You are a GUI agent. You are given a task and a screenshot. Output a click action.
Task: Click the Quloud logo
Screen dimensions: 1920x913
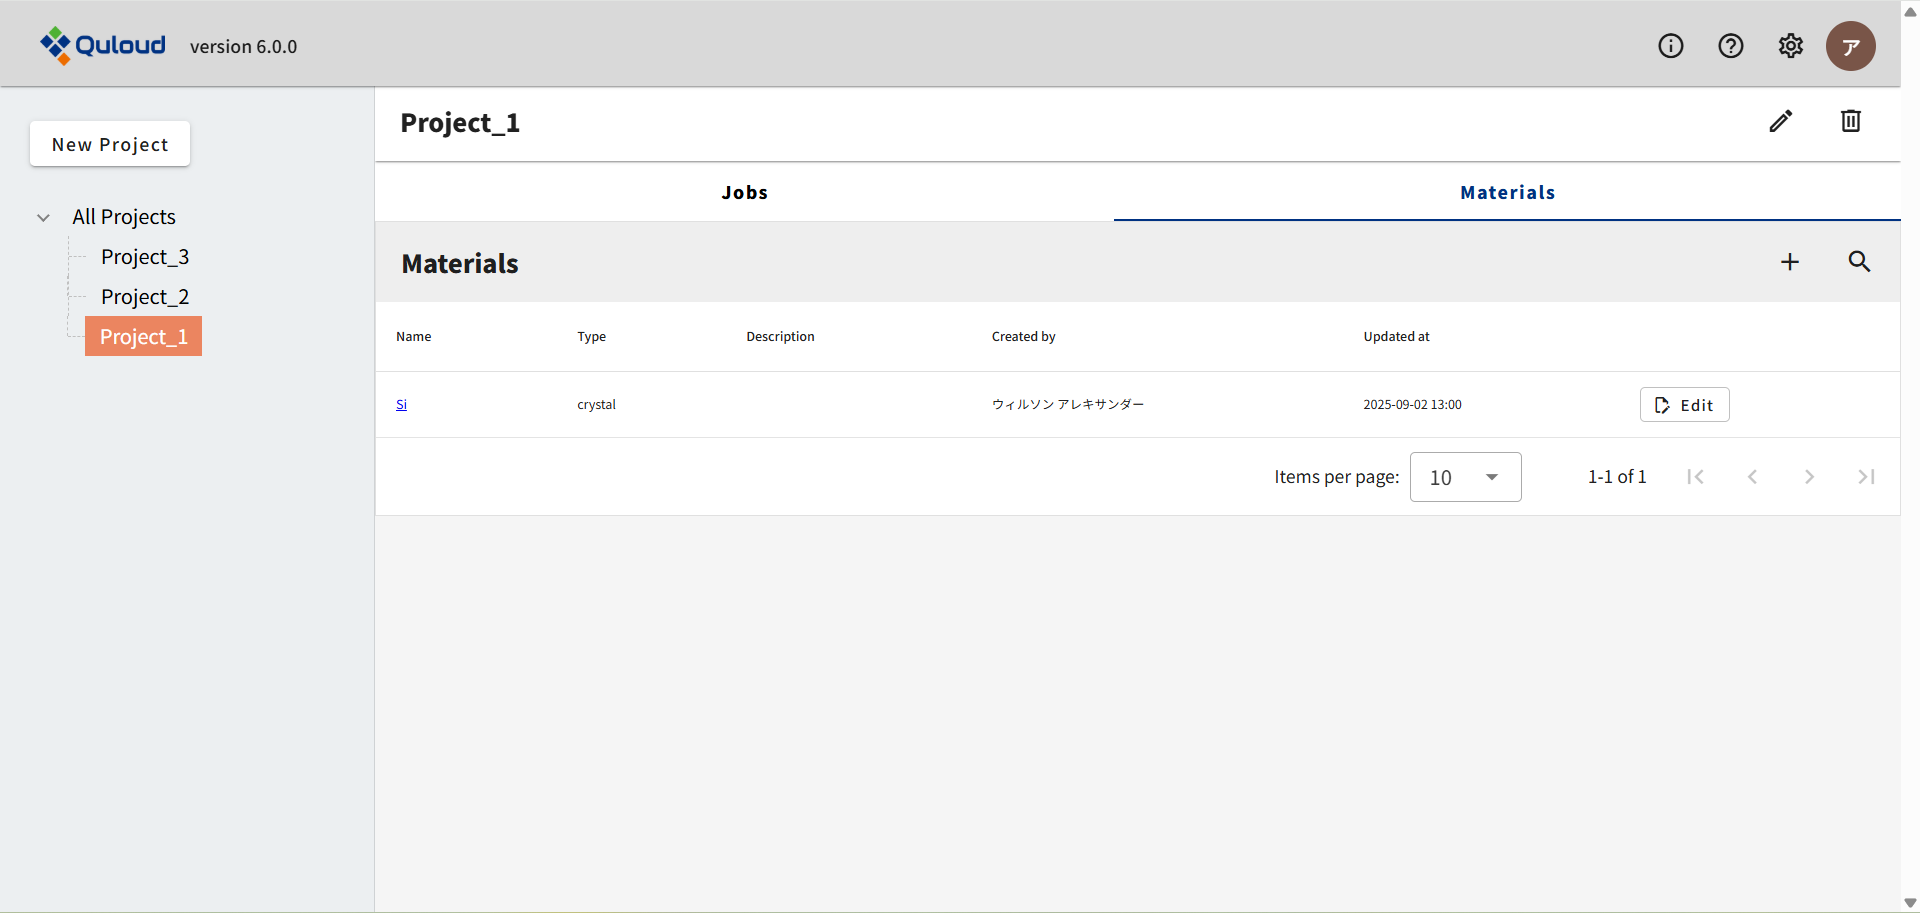[x=103, y=45]
